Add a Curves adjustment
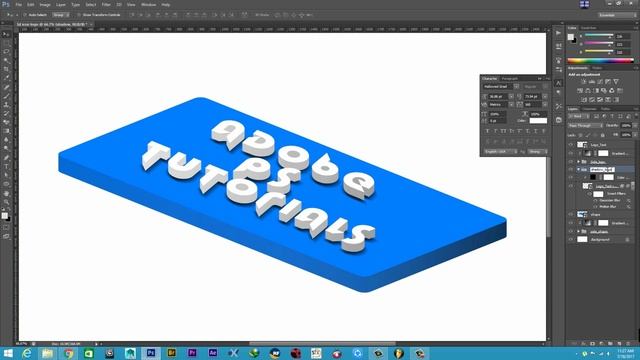 pyautogui.click(x=600, y=82)
